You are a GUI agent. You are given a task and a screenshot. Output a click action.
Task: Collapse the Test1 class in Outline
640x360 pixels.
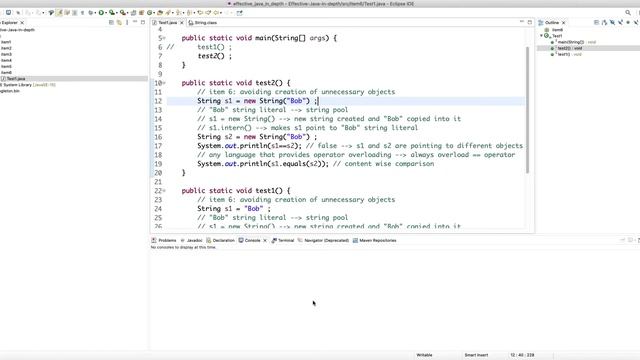[x=542, y=36]
